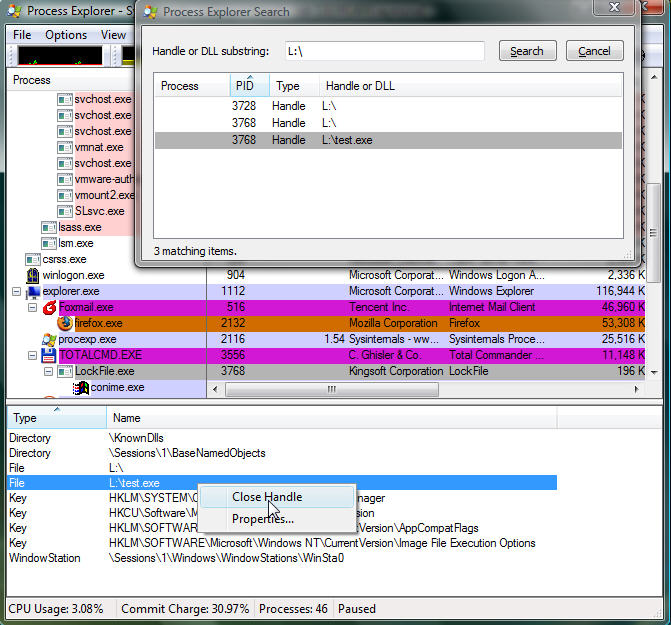Click the process list scroll up arrow

(654, 77)
